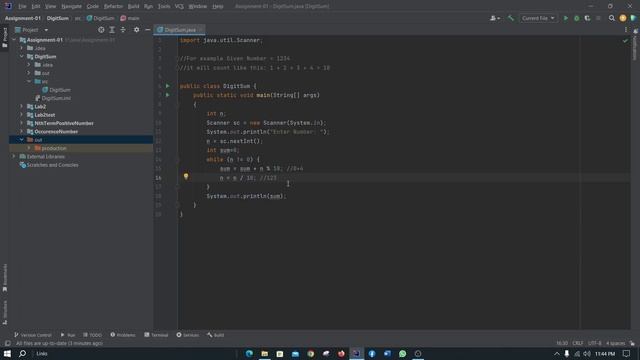Click the yellow lightbulb intention icon
This screenshot has width=640, height=360.
coord(186,176)
